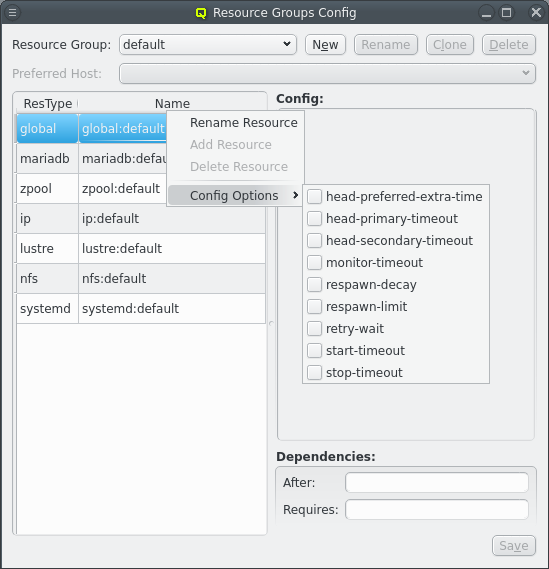Screen dimensions: 549x569
Task: Select the mariadb:default name cell
Action: (123, 159)
